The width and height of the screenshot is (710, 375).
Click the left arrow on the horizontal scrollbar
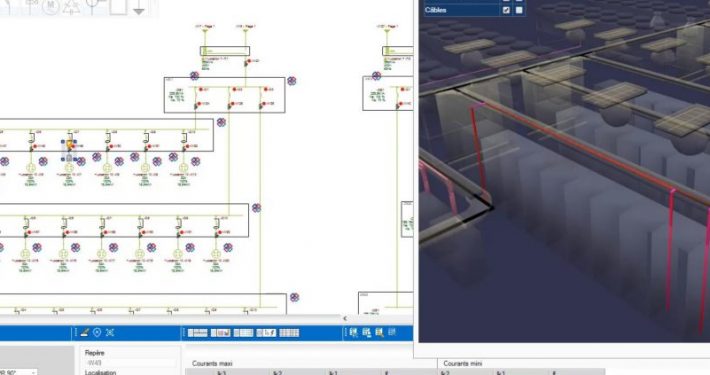[x=345, y=318]
